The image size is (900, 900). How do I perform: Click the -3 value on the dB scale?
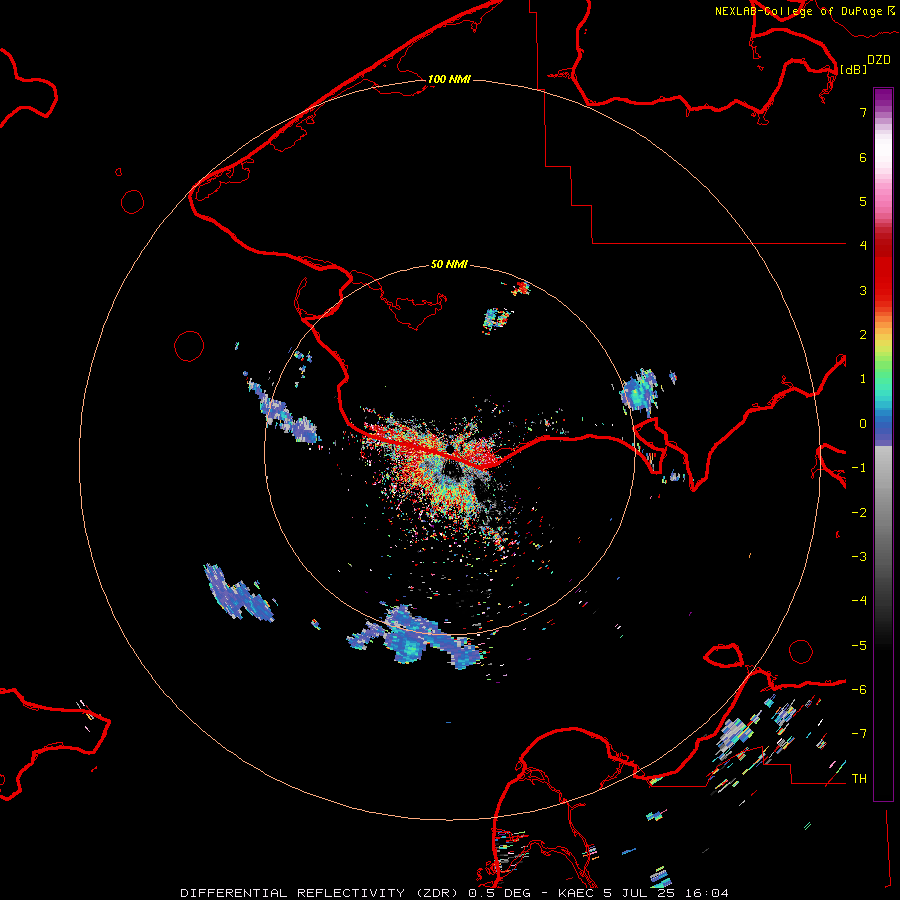coord(859,557)
